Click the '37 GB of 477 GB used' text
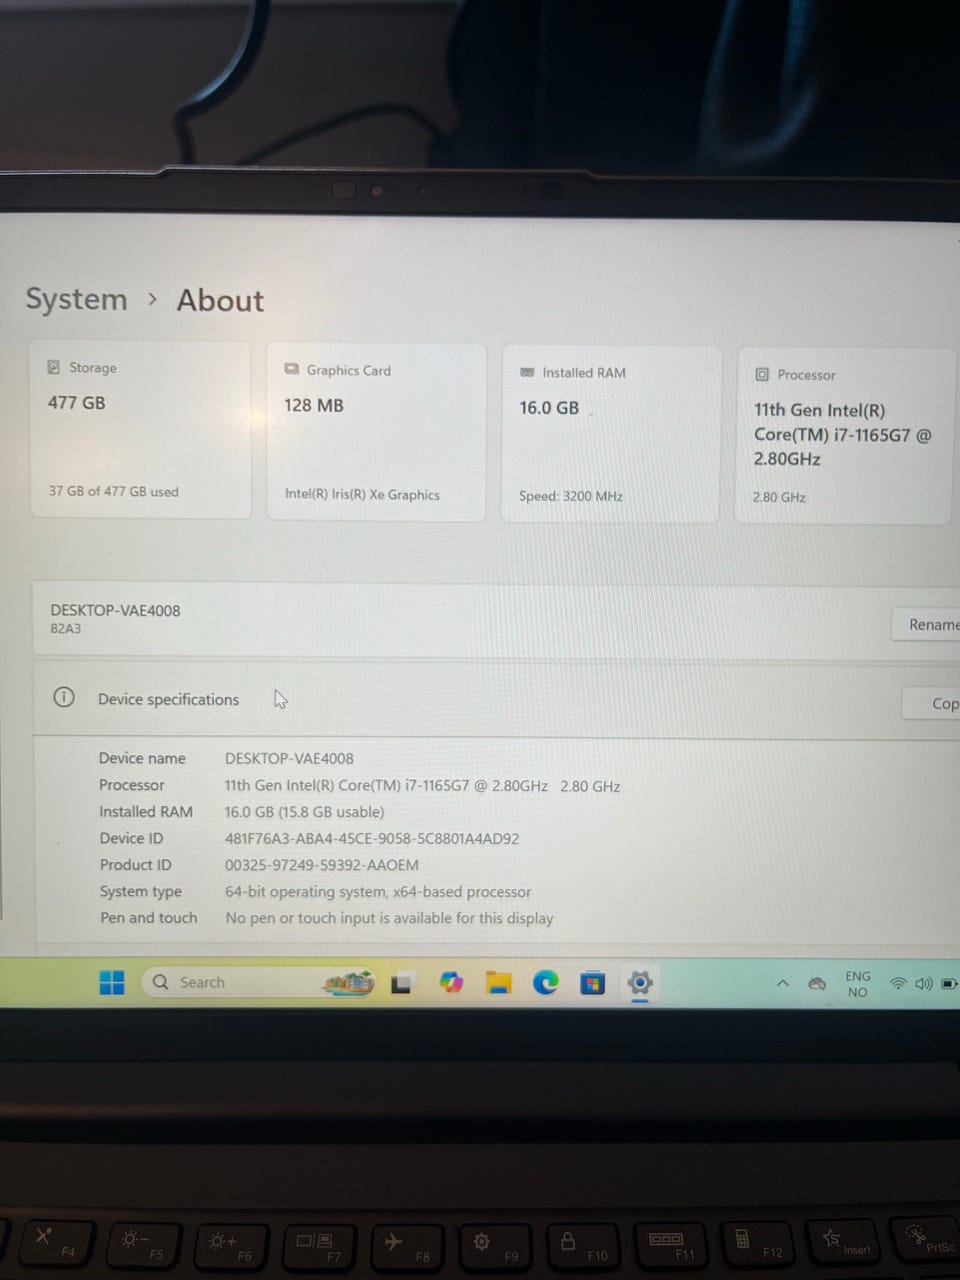This screenshot has height=1280, width=960. 114,491
